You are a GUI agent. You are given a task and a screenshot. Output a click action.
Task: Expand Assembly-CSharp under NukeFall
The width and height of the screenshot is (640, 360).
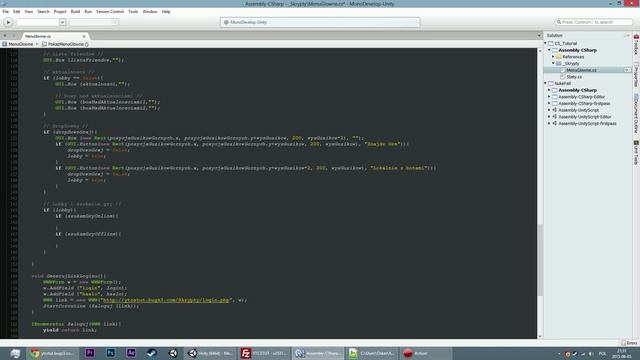point(549,90)
